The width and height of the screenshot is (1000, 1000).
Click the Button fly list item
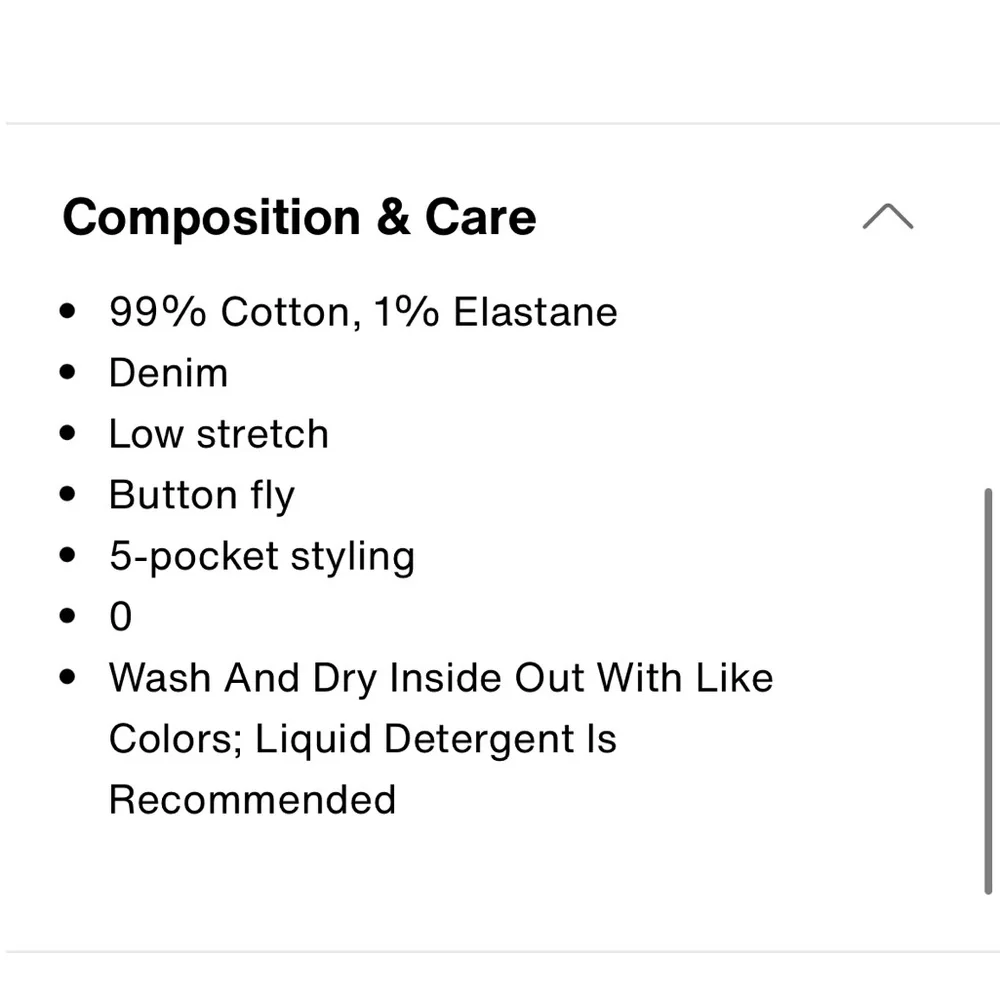click(202, 496)
